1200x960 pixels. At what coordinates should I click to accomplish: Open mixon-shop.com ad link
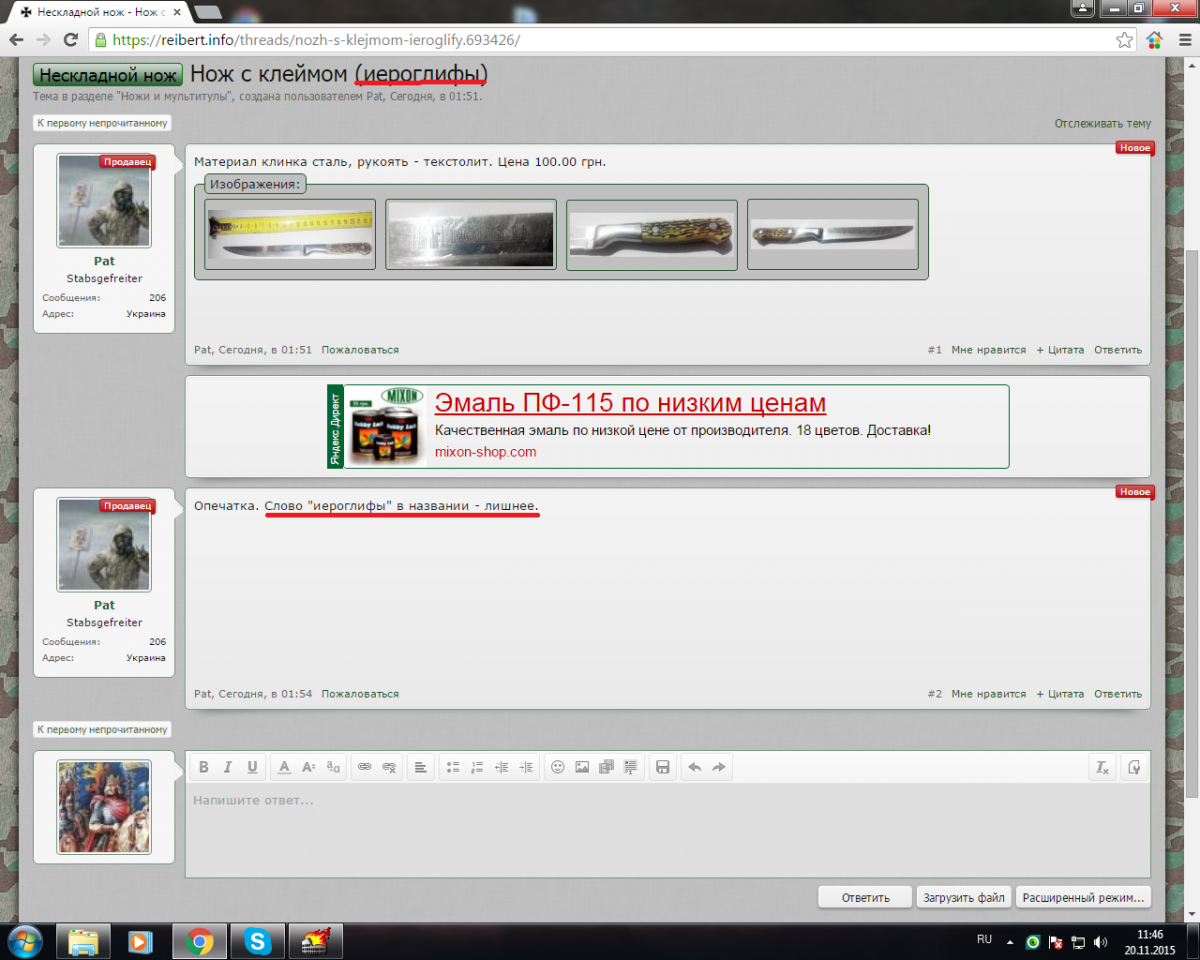(x=485, y=452)
